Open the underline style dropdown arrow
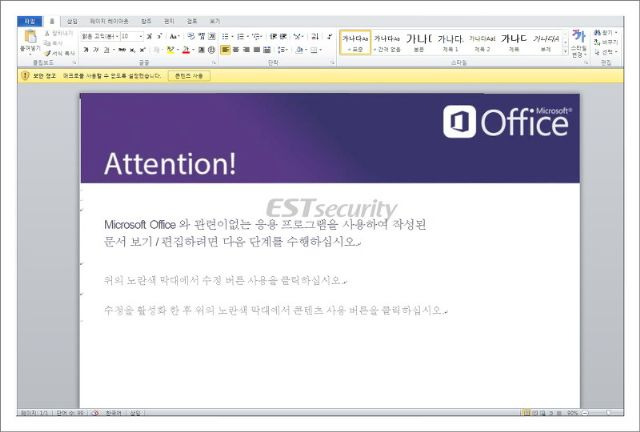The image size is (640, 432). point(113,50)
